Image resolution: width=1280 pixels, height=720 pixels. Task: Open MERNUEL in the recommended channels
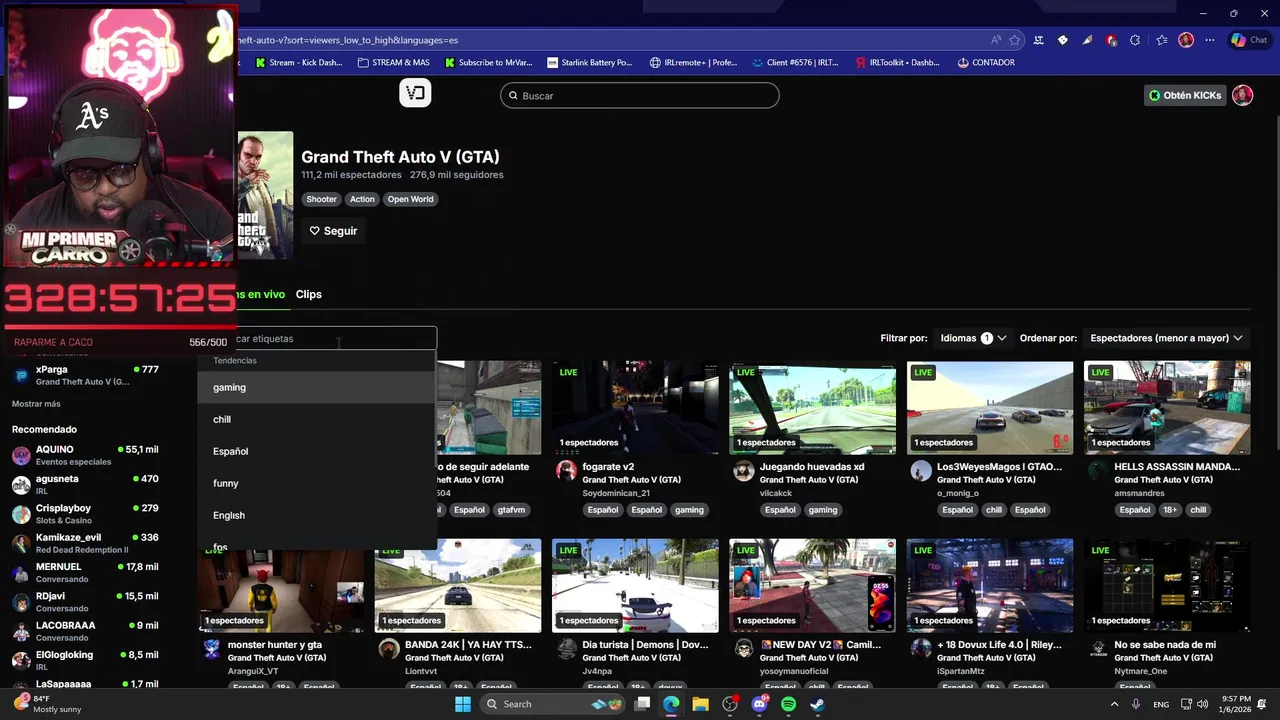(85, 573)
